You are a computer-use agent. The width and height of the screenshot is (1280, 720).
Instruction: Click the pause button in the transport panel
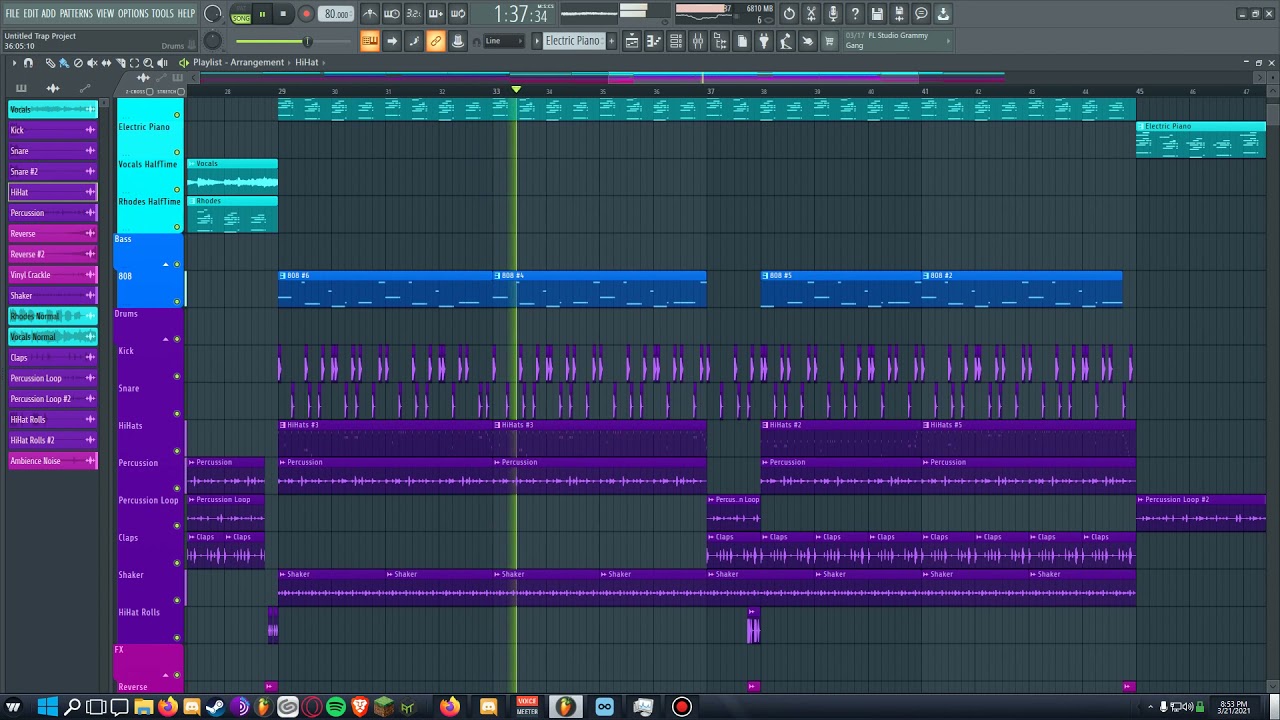262,14
